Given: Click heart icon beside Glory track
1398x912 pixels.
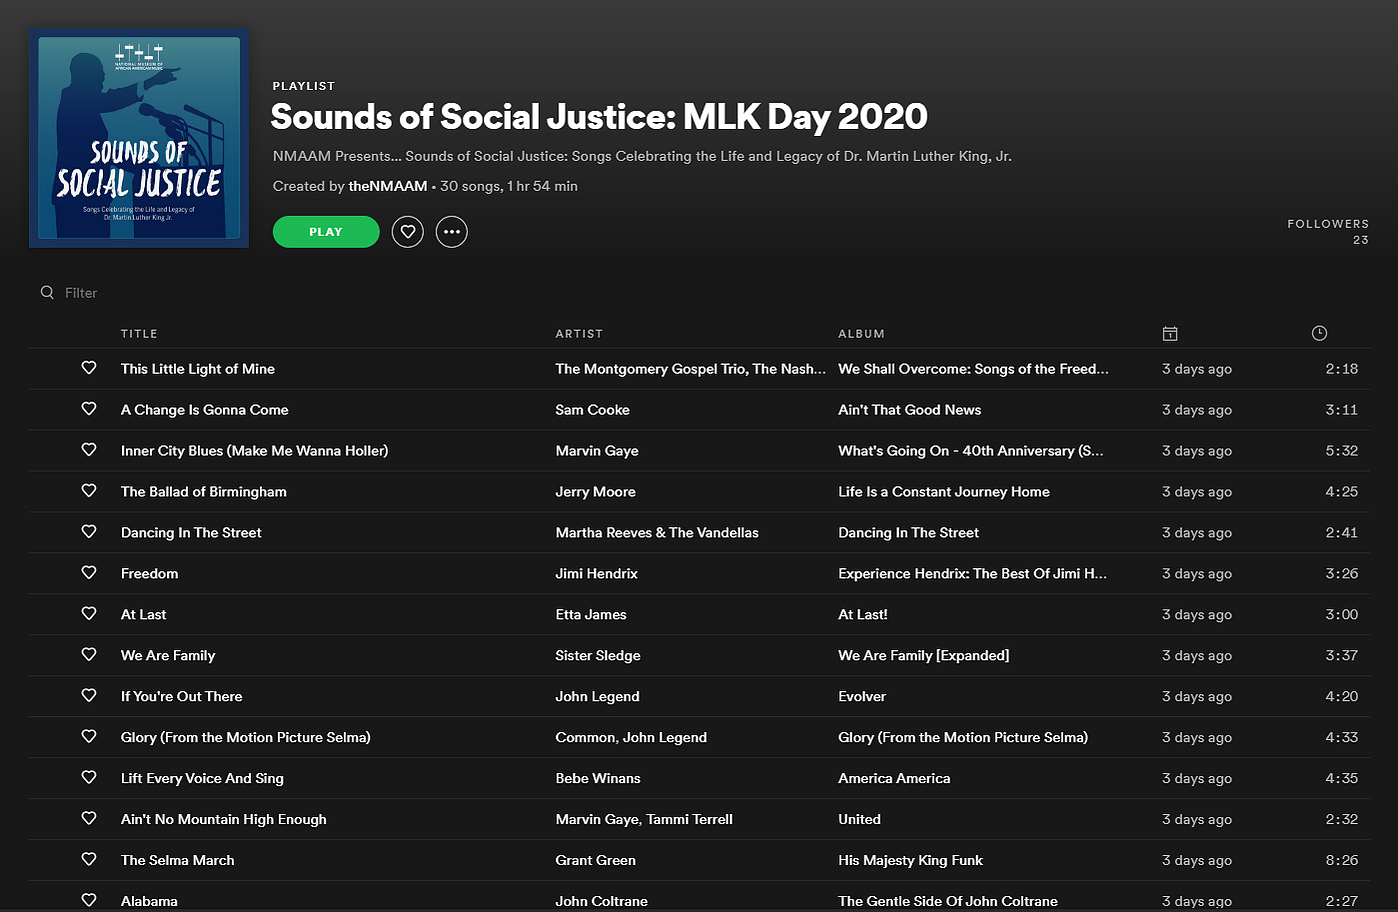Looking at the screenshot, I should pos(89,737).
